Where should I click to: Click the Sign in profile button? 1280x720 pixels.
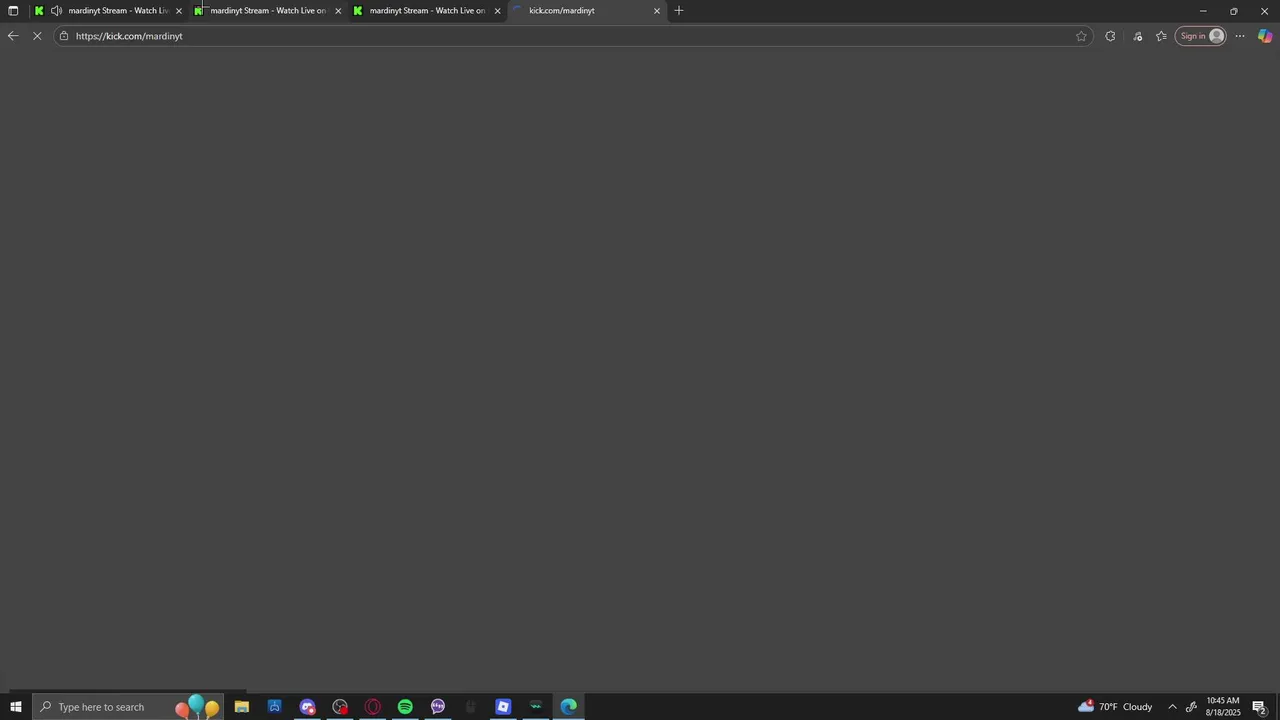pyautogui.click(x=1200, y=36)
